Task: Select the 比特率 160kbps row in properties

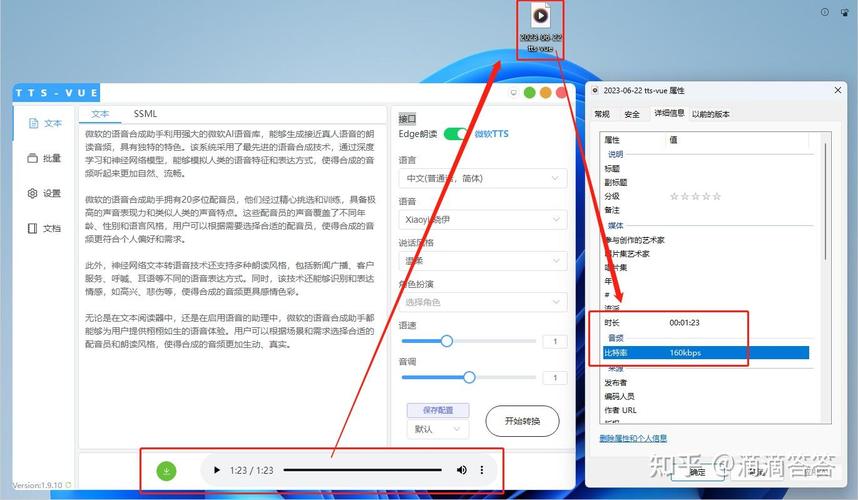Action: [705, 353]
